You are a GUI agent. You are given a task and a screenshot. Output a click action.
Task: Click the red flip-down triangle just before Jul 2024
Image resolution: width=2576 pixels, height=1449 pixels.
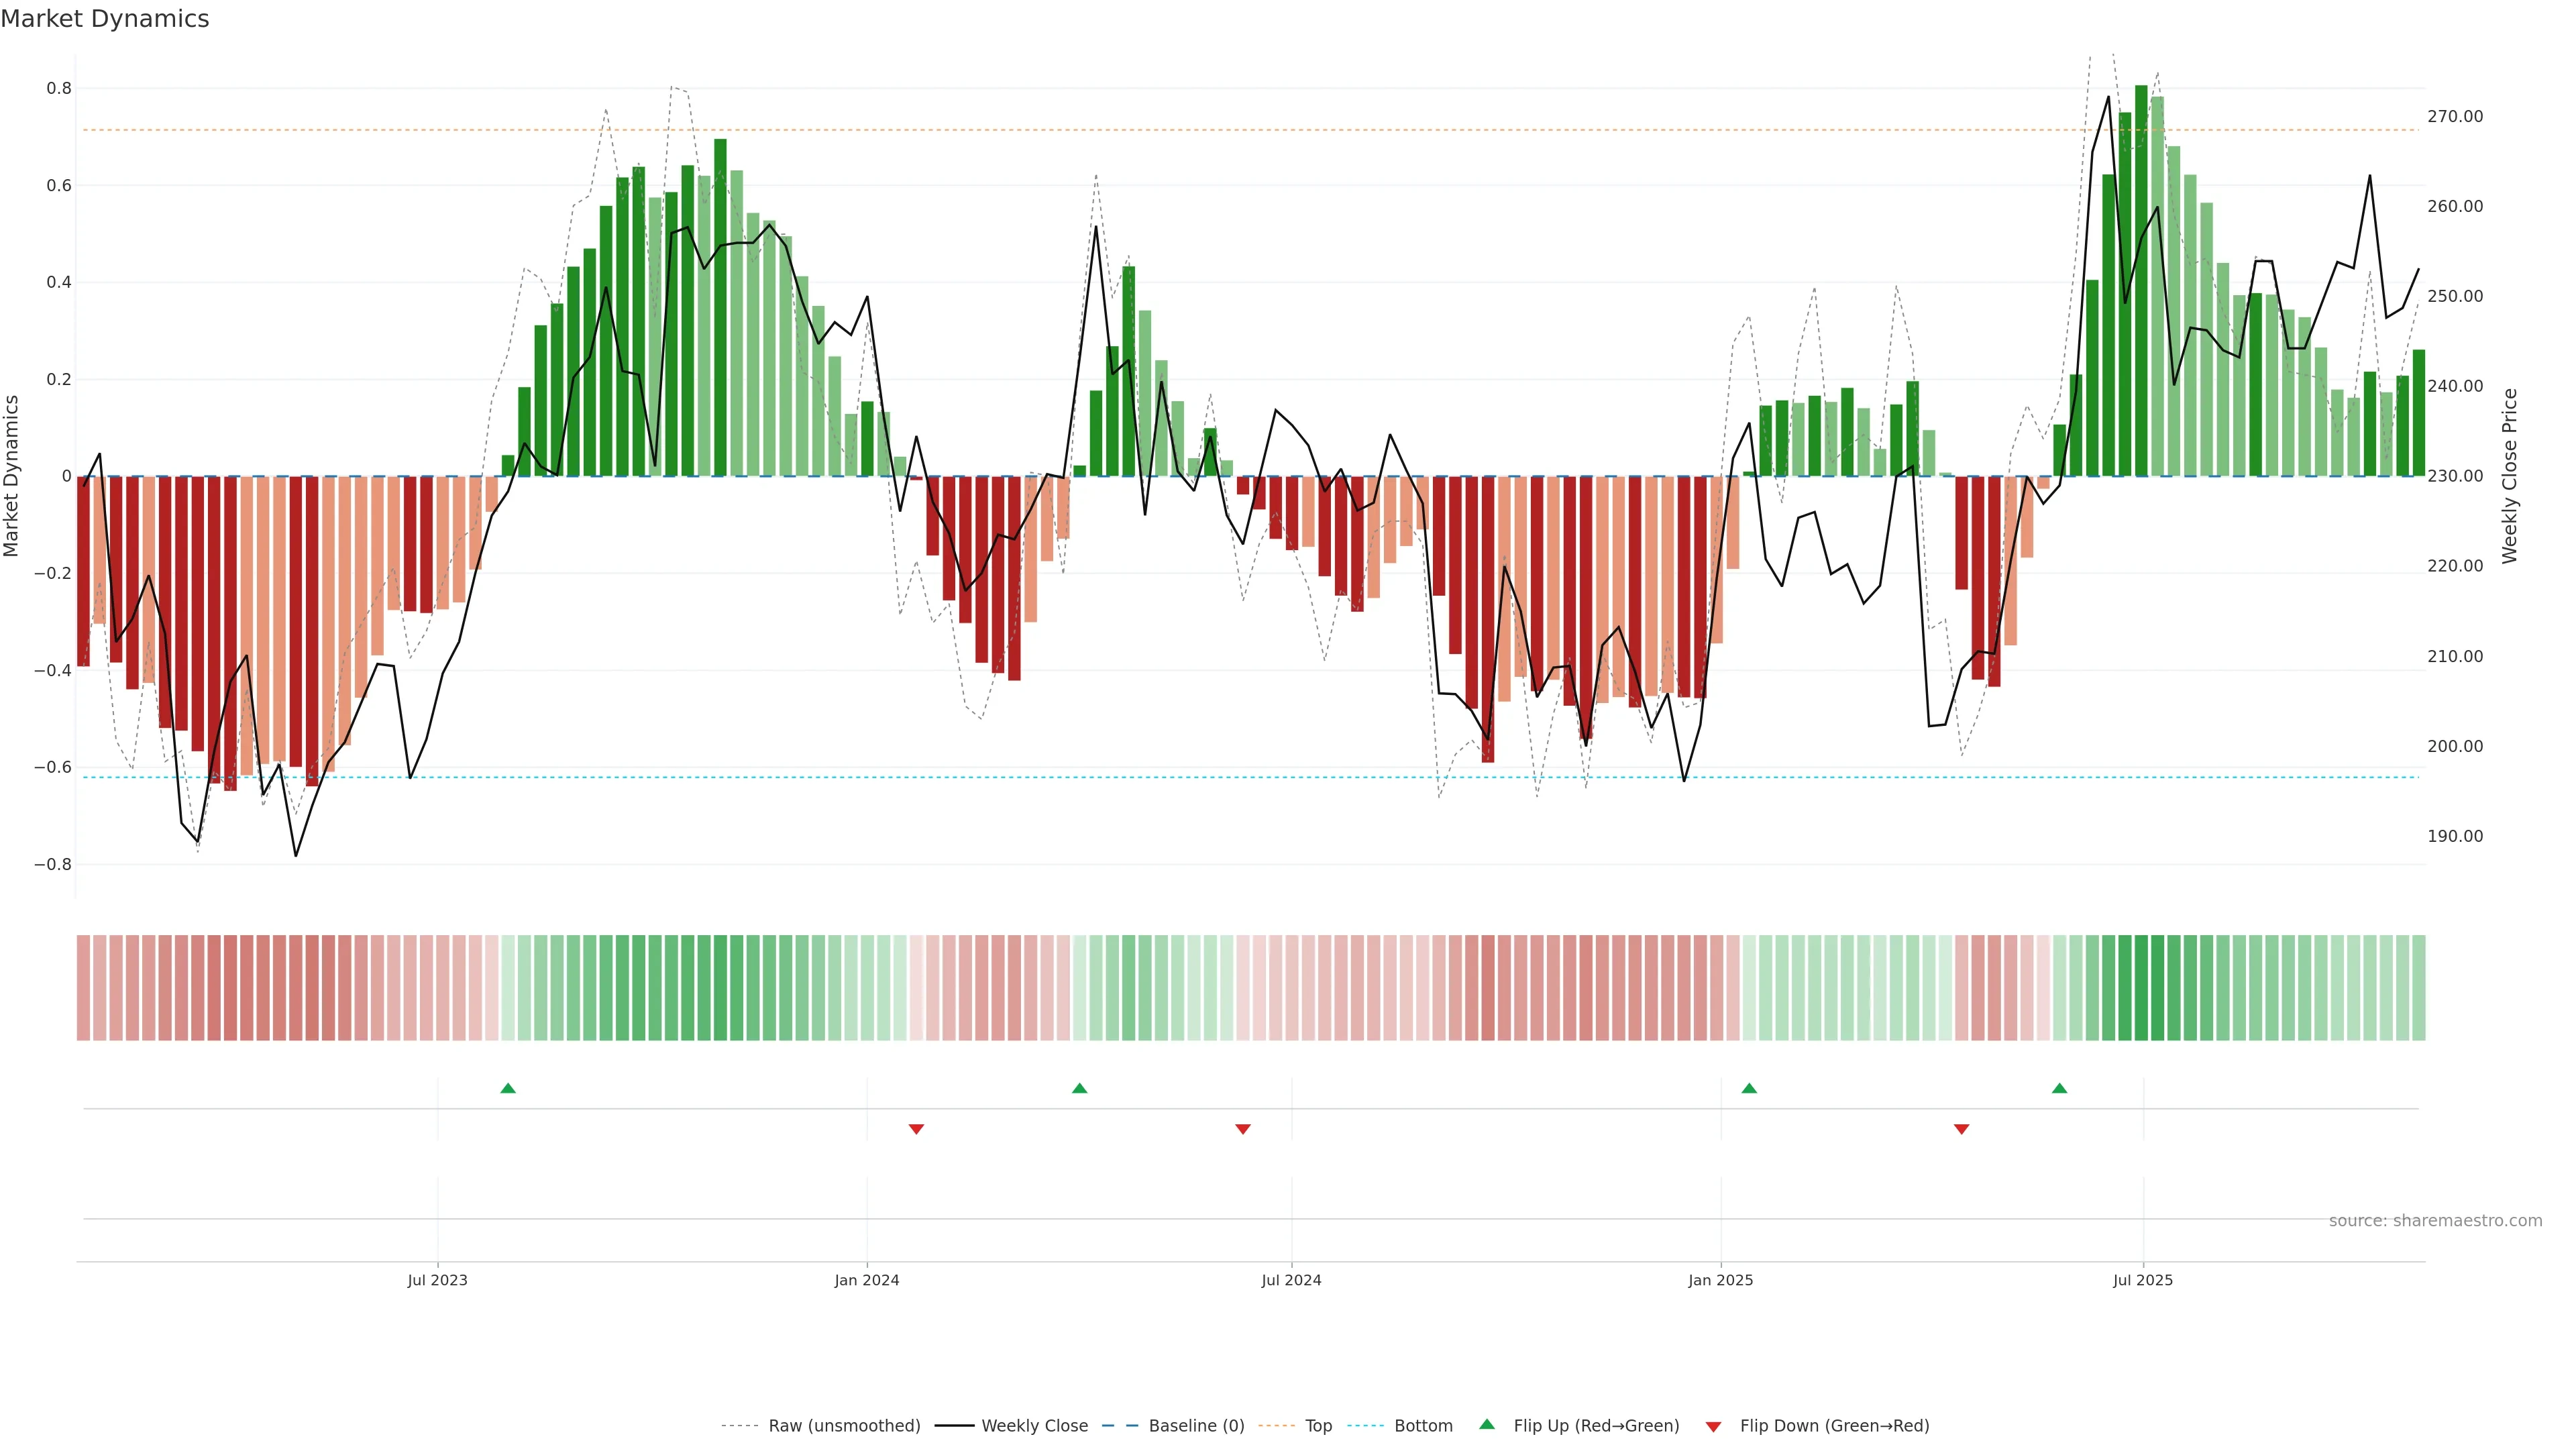pyautogui.click(x=1243, y=1129)
